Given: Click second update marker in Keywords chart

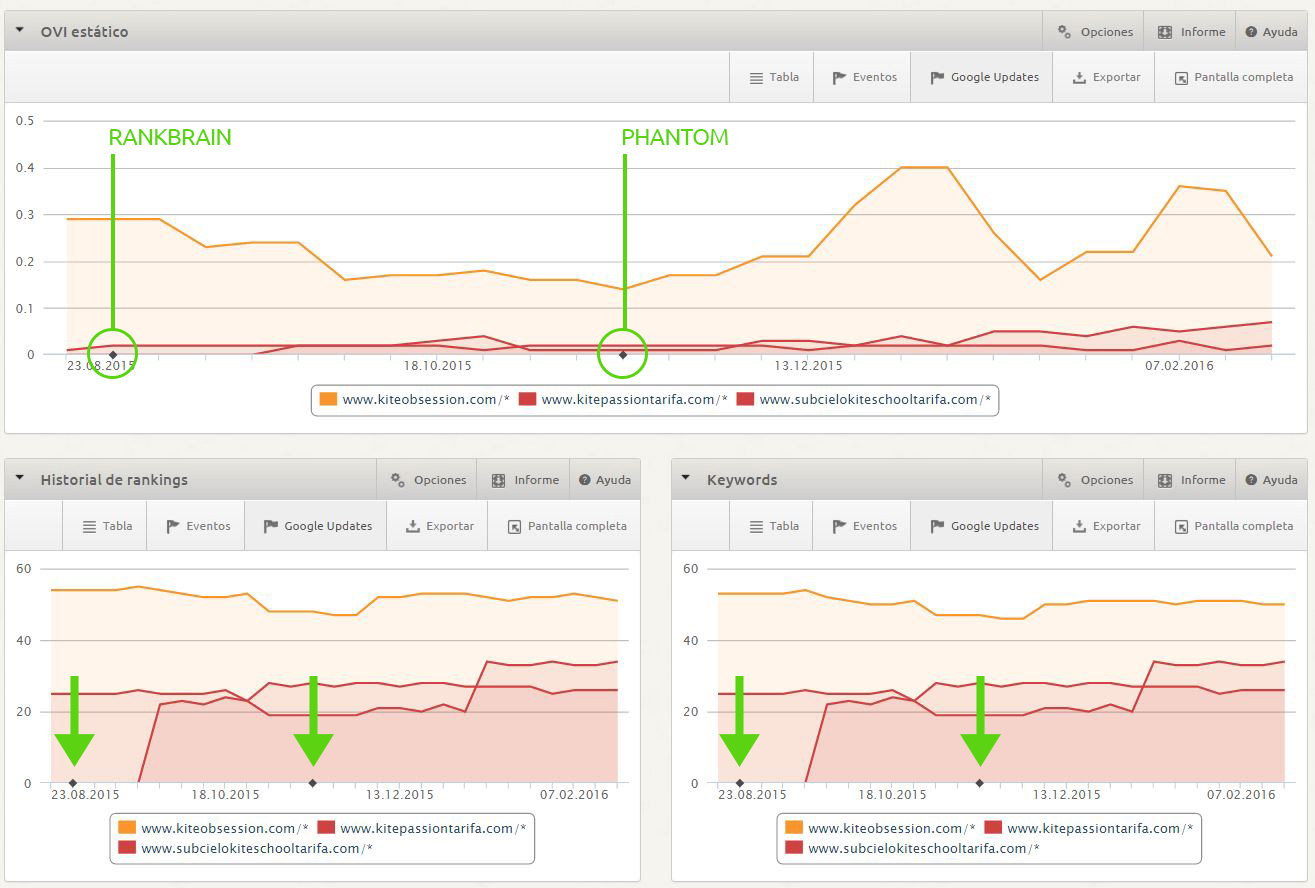Looking at the screenshot, I should [979, 782].
